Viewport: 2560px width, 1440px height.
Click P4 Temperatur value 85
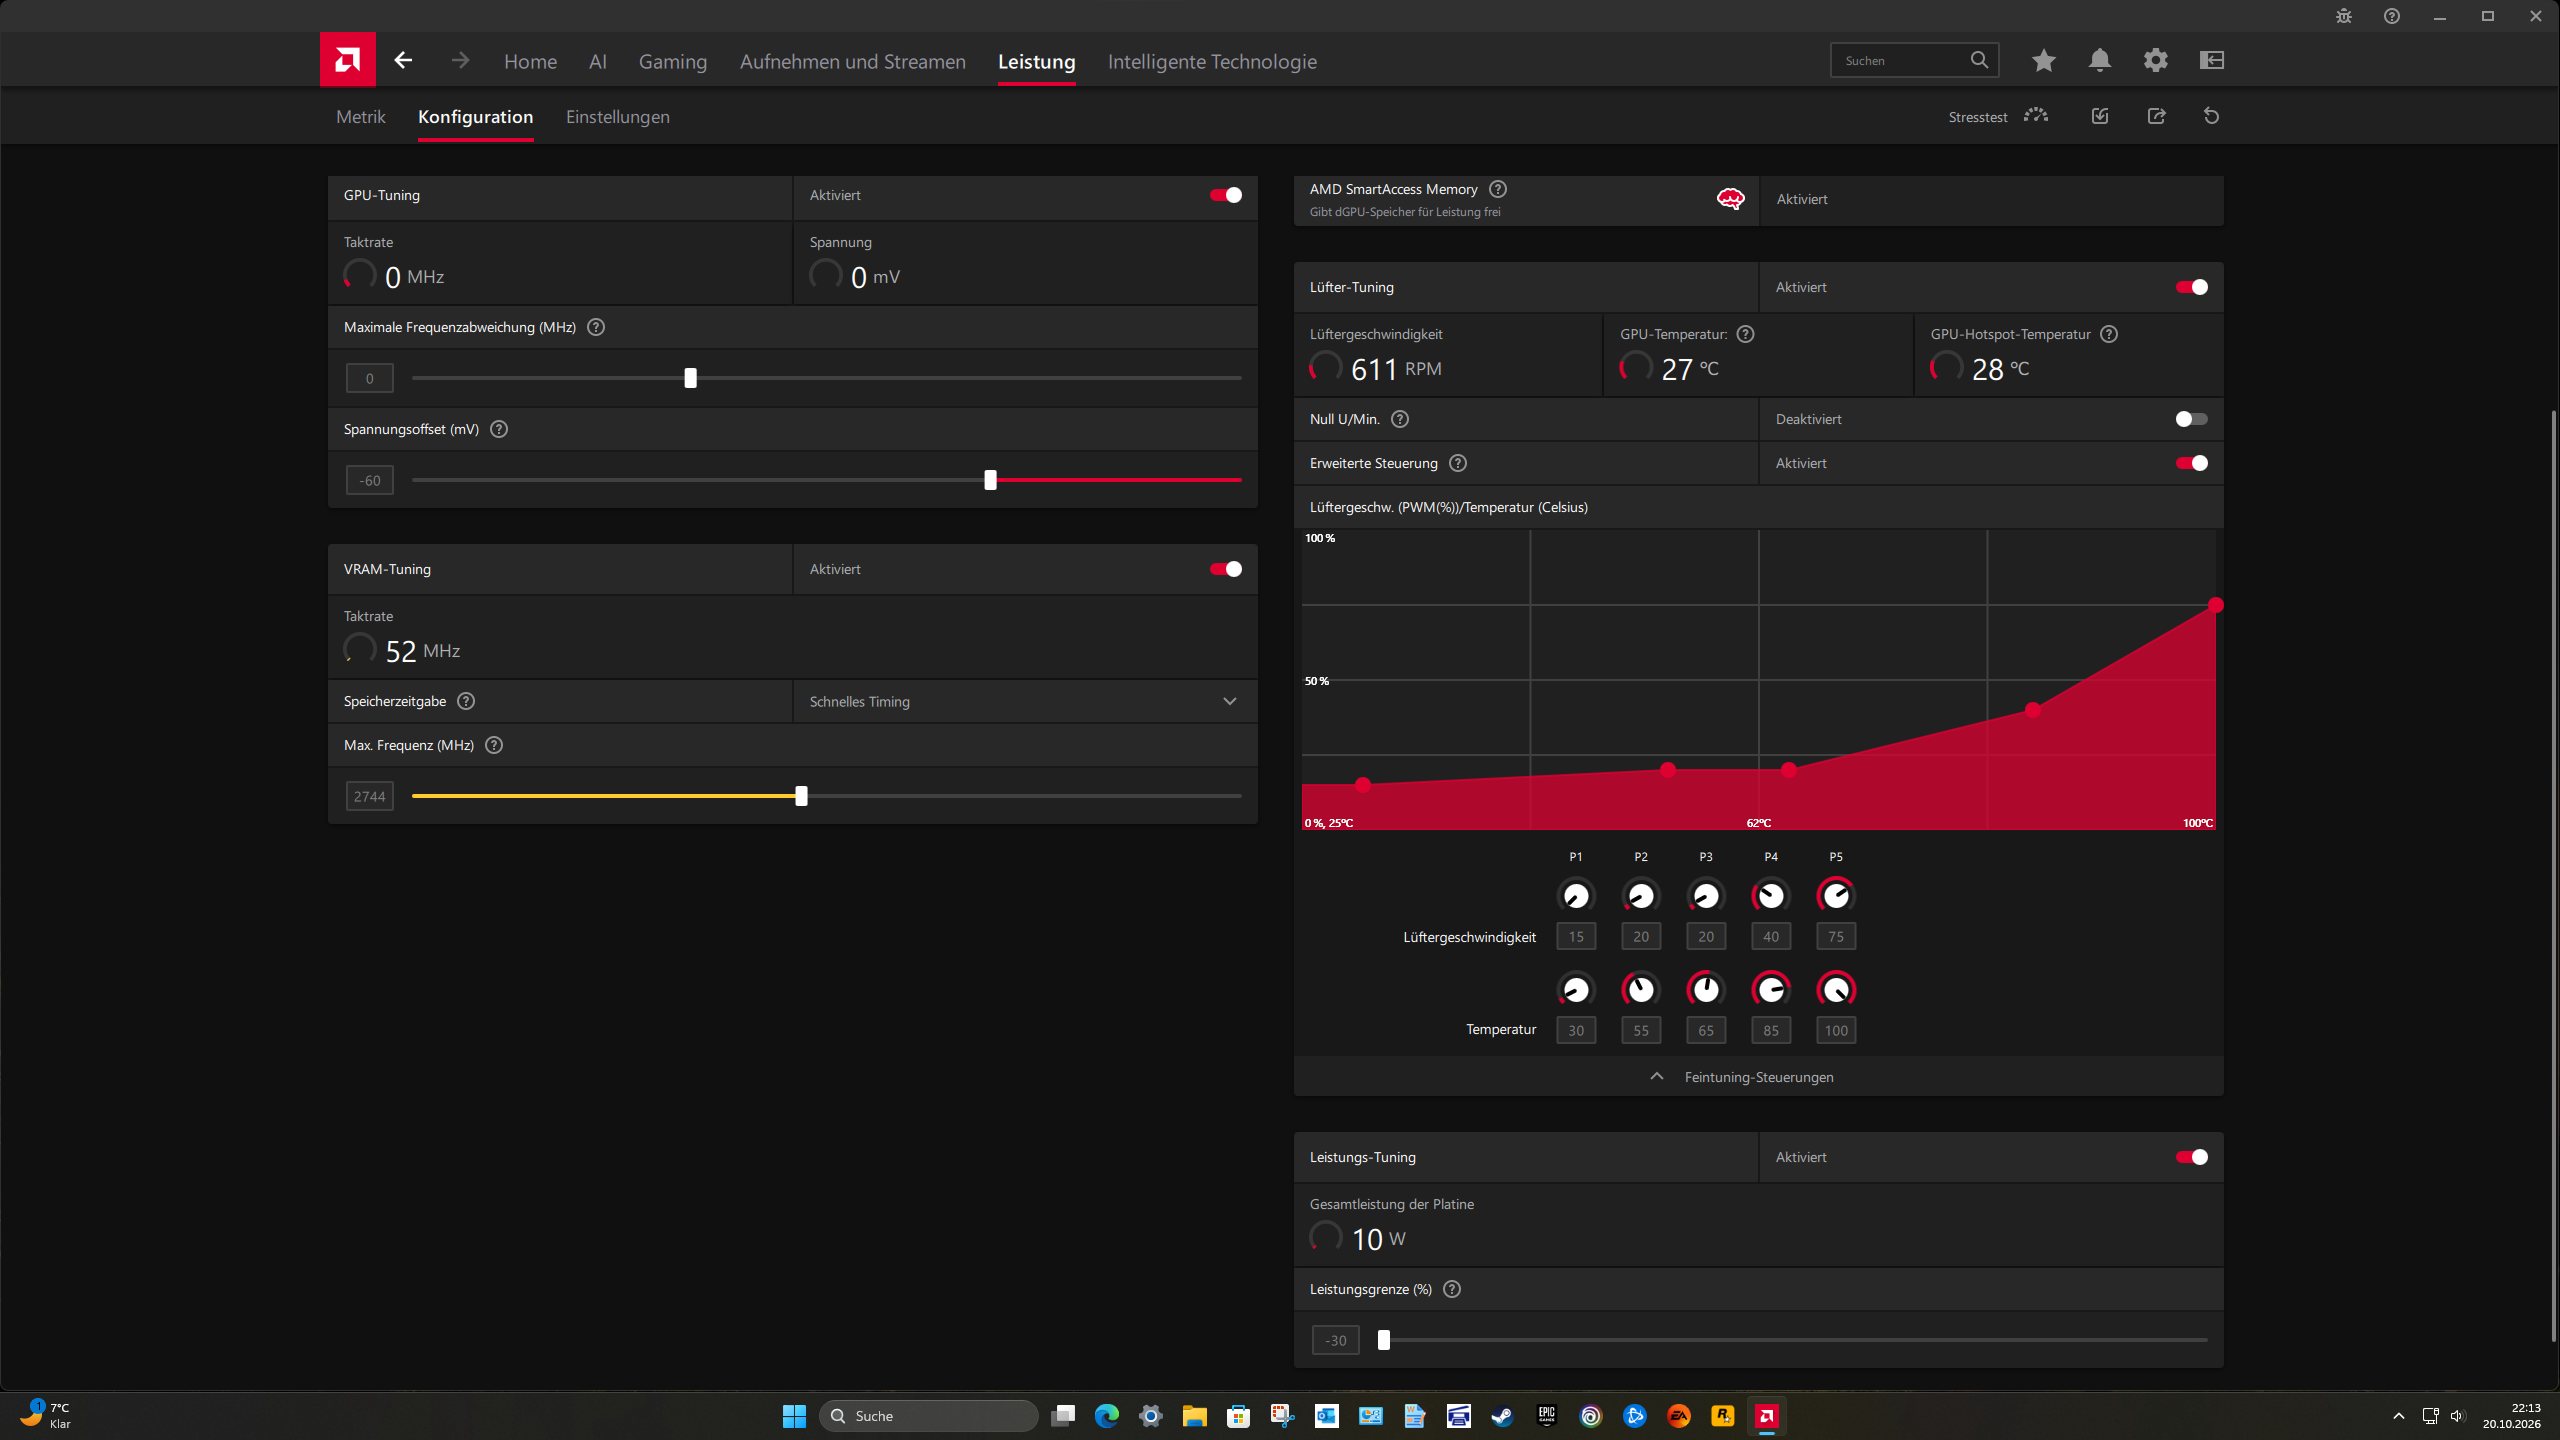1771,1030
